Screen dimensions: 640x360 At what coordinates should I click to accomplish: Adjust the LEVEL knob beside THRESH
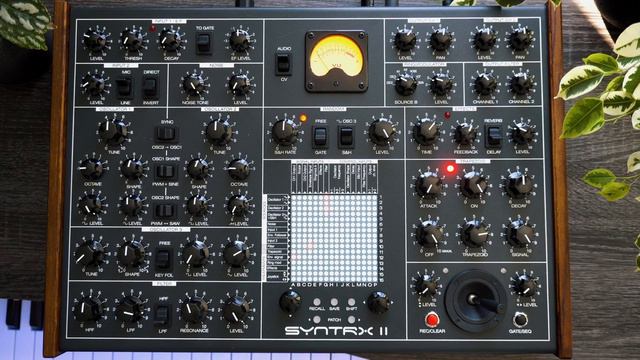pos(96,40)
